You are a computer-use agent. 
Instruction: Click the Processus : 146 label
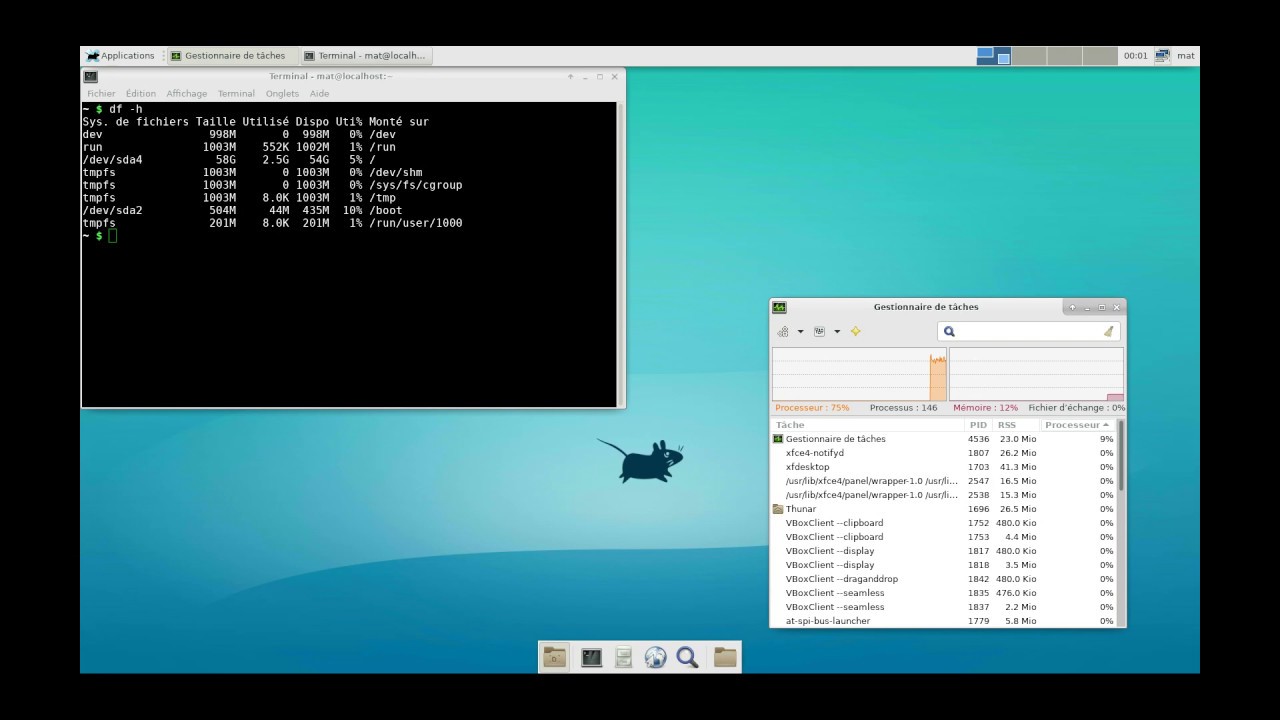point(903,408)
